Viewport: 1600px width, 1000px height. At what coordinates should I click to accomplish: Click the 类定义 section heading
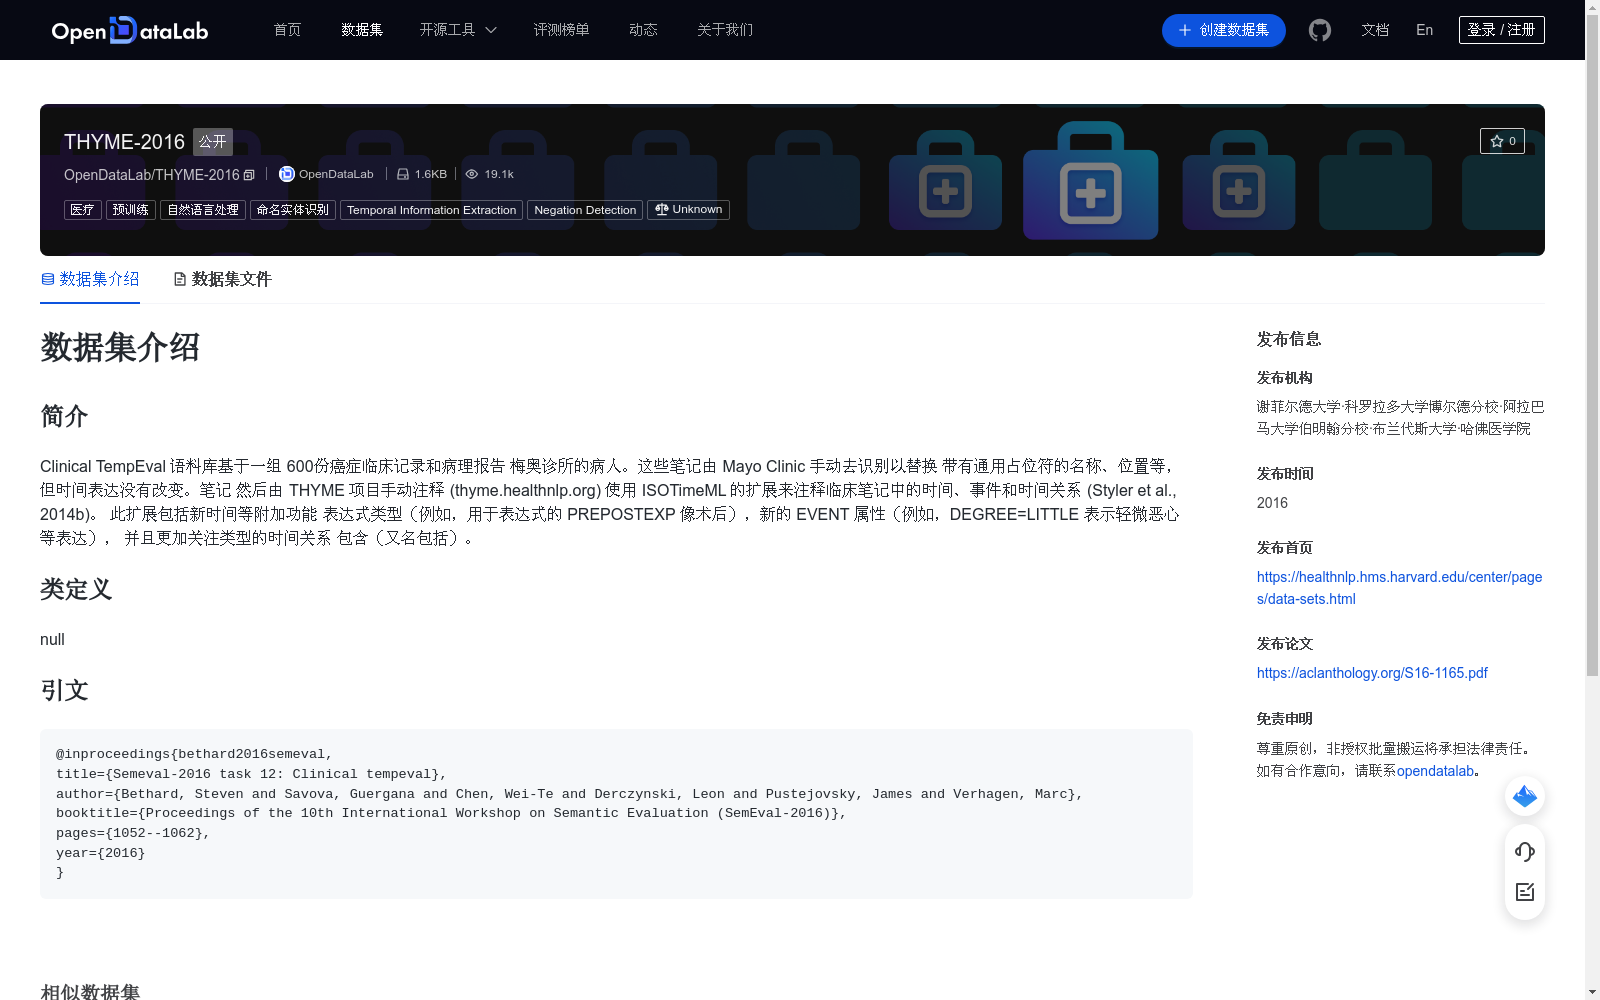click(76, 590)
